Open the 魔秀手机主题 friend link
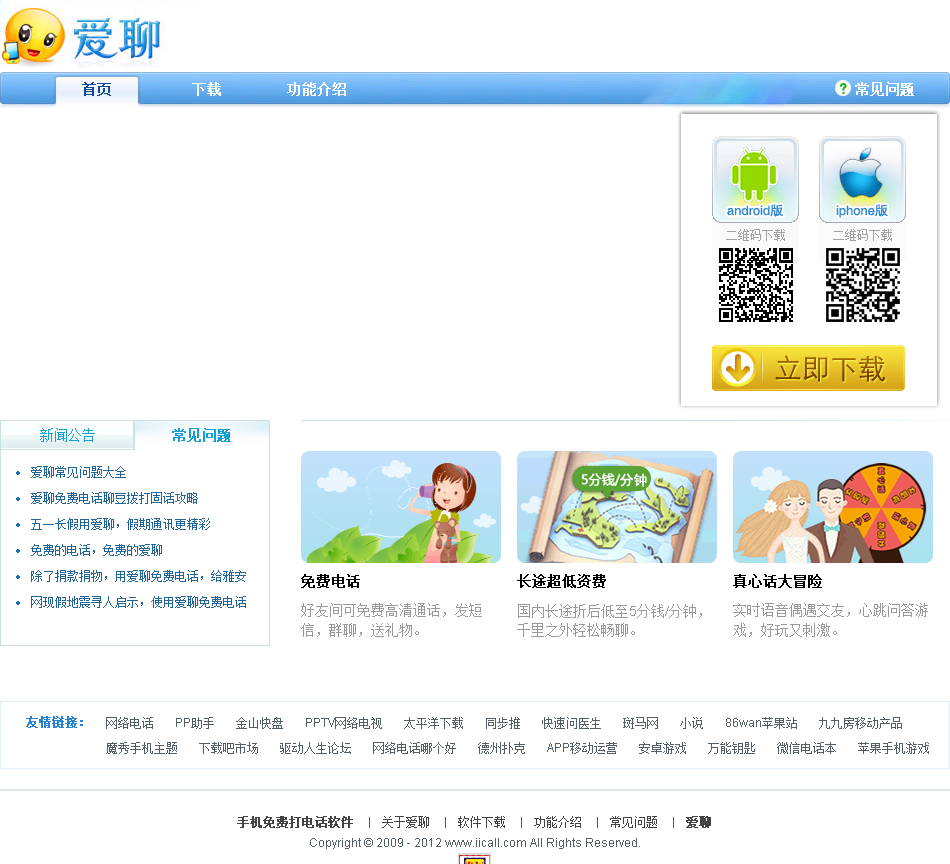This screenshot has width=950, height=864. pyautogui.click(x=142, y=748)
